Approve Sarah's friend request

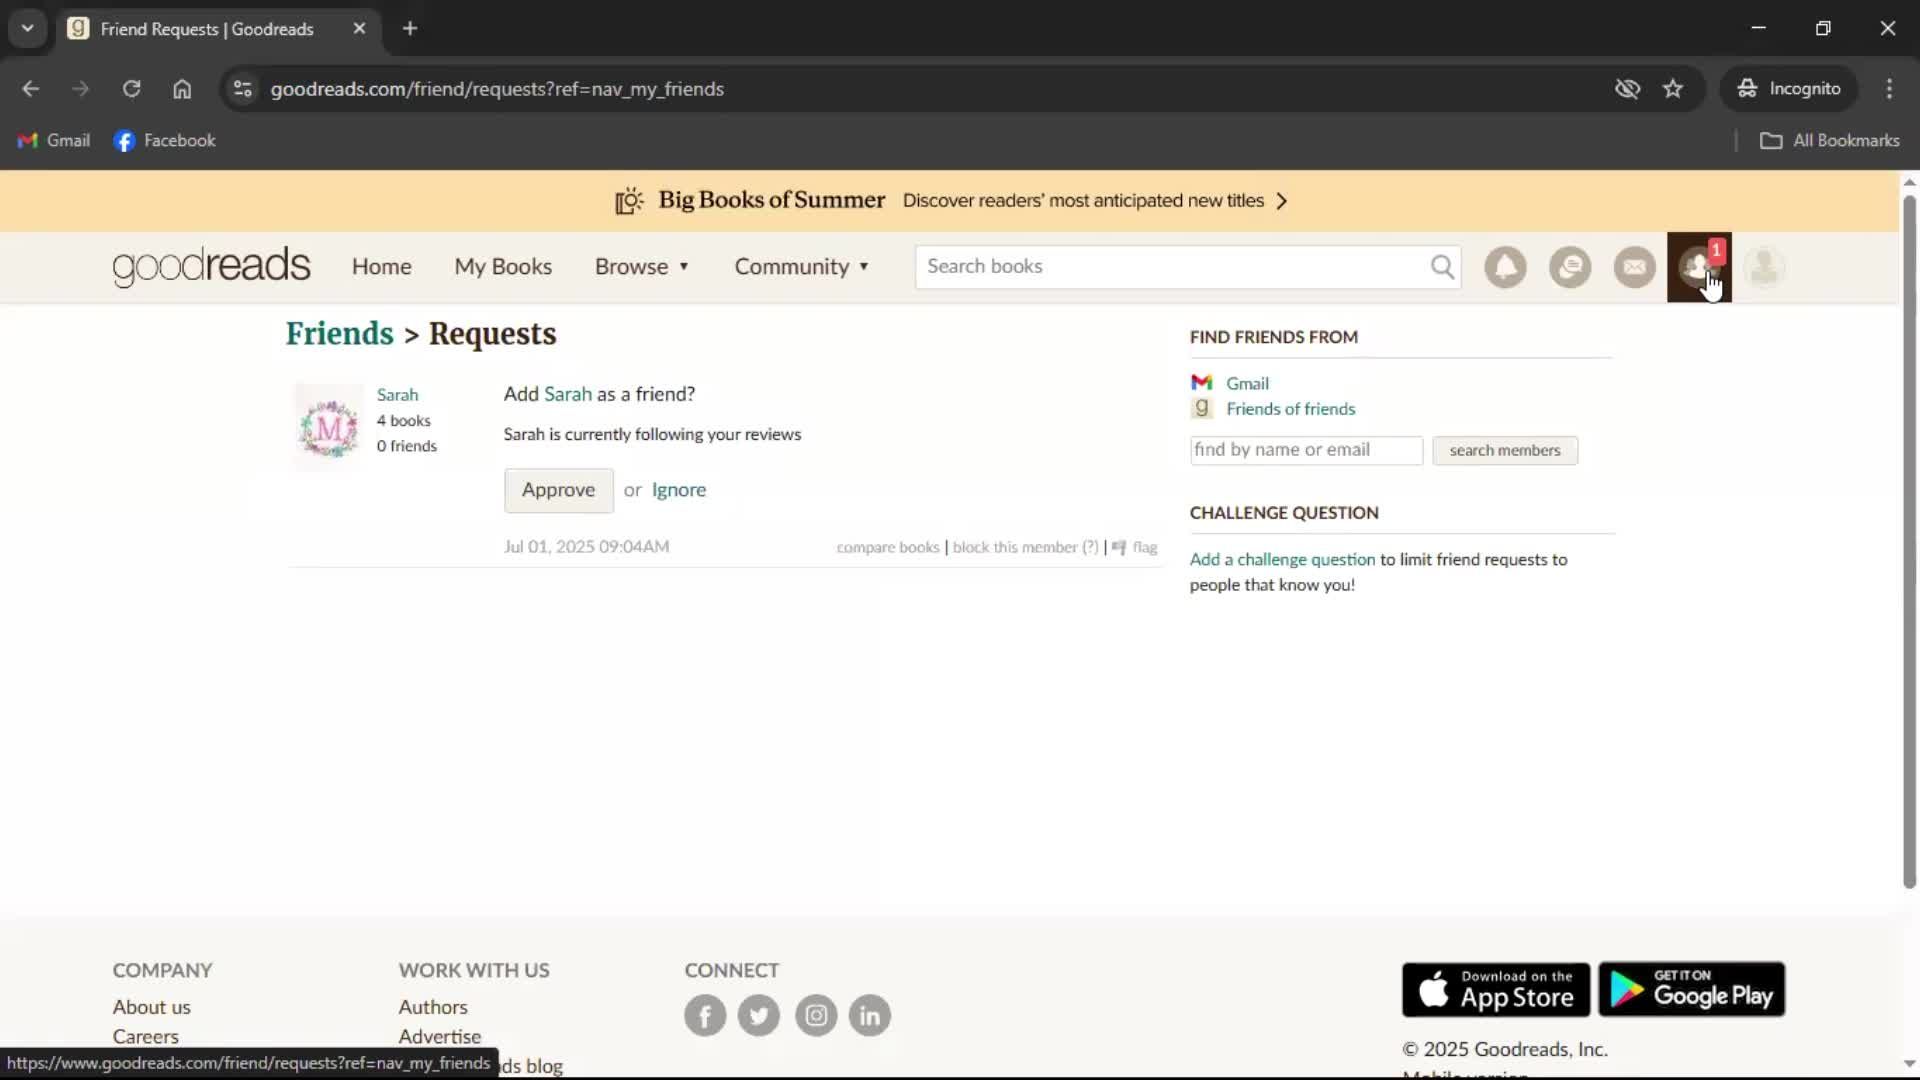[558, 490]
